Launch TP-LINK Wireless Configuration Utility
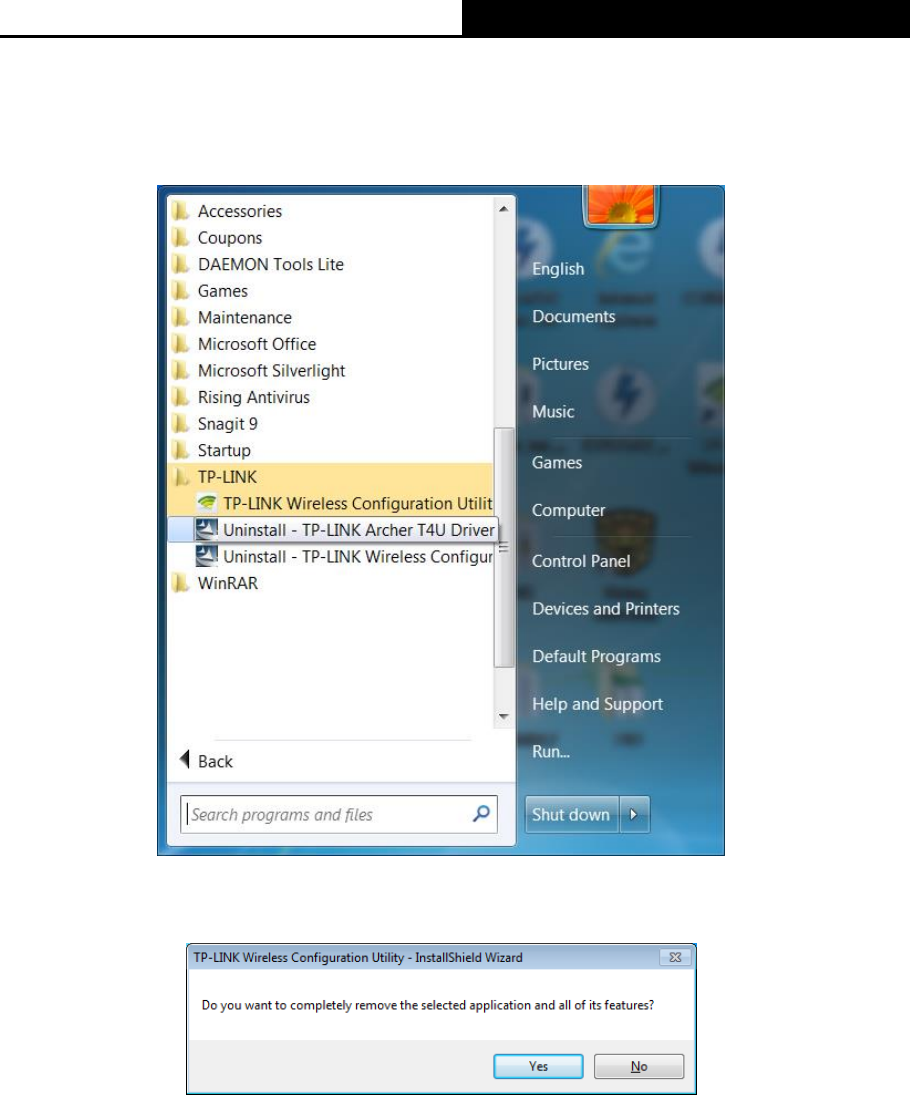 tap(330, 503)
